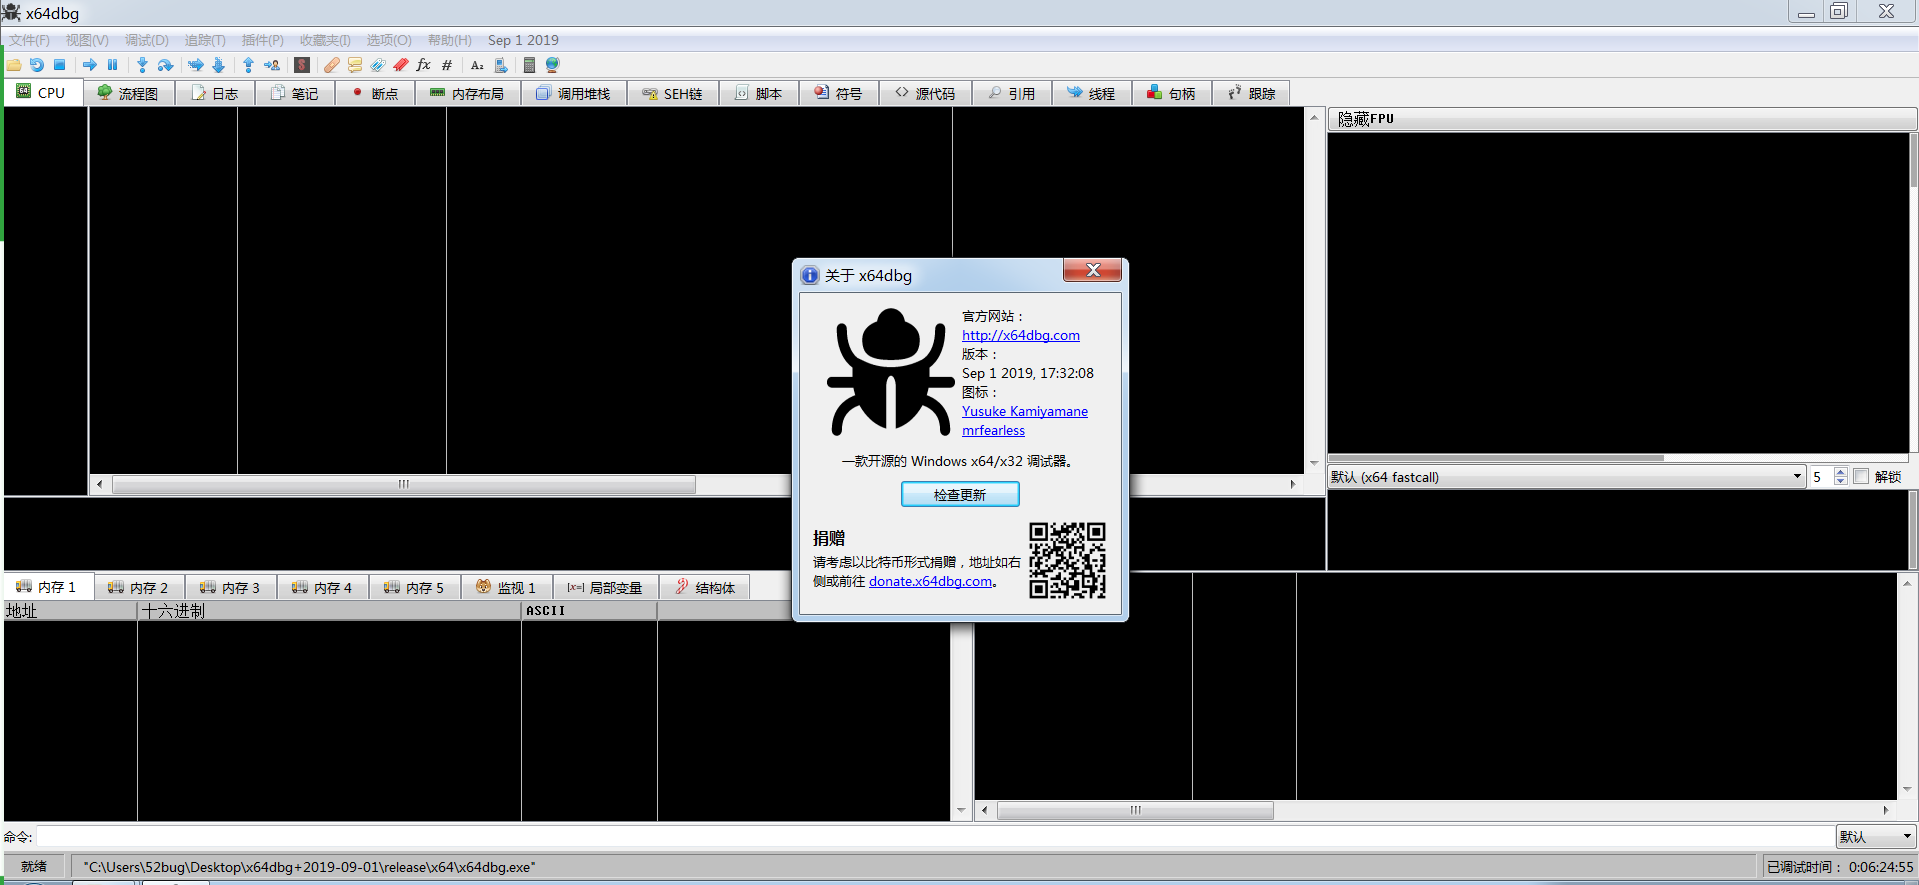The width and height of the screenshot is (1919, 885).
Task: Click the Step Into icon
Action: click(142, 65)
